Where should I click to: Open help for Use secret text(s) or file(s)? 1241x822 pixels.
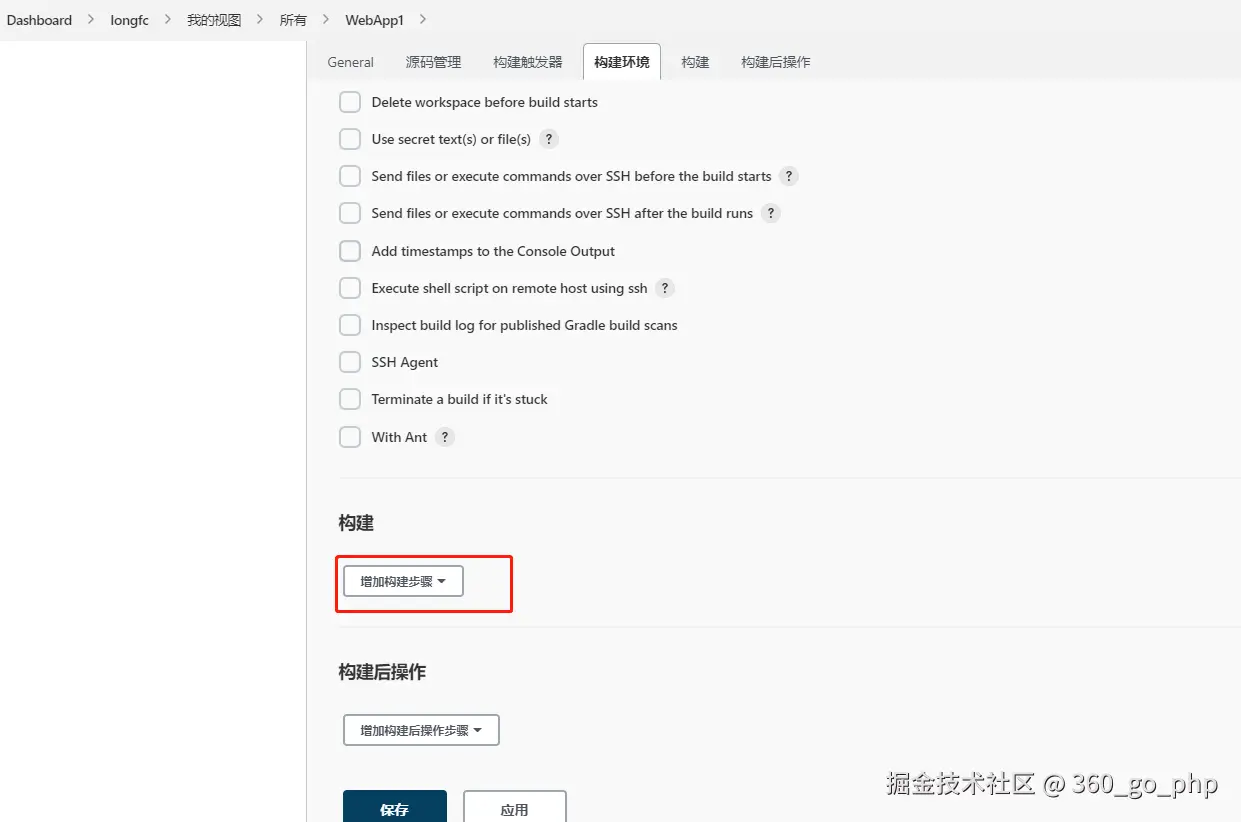(x=549, y=139)
